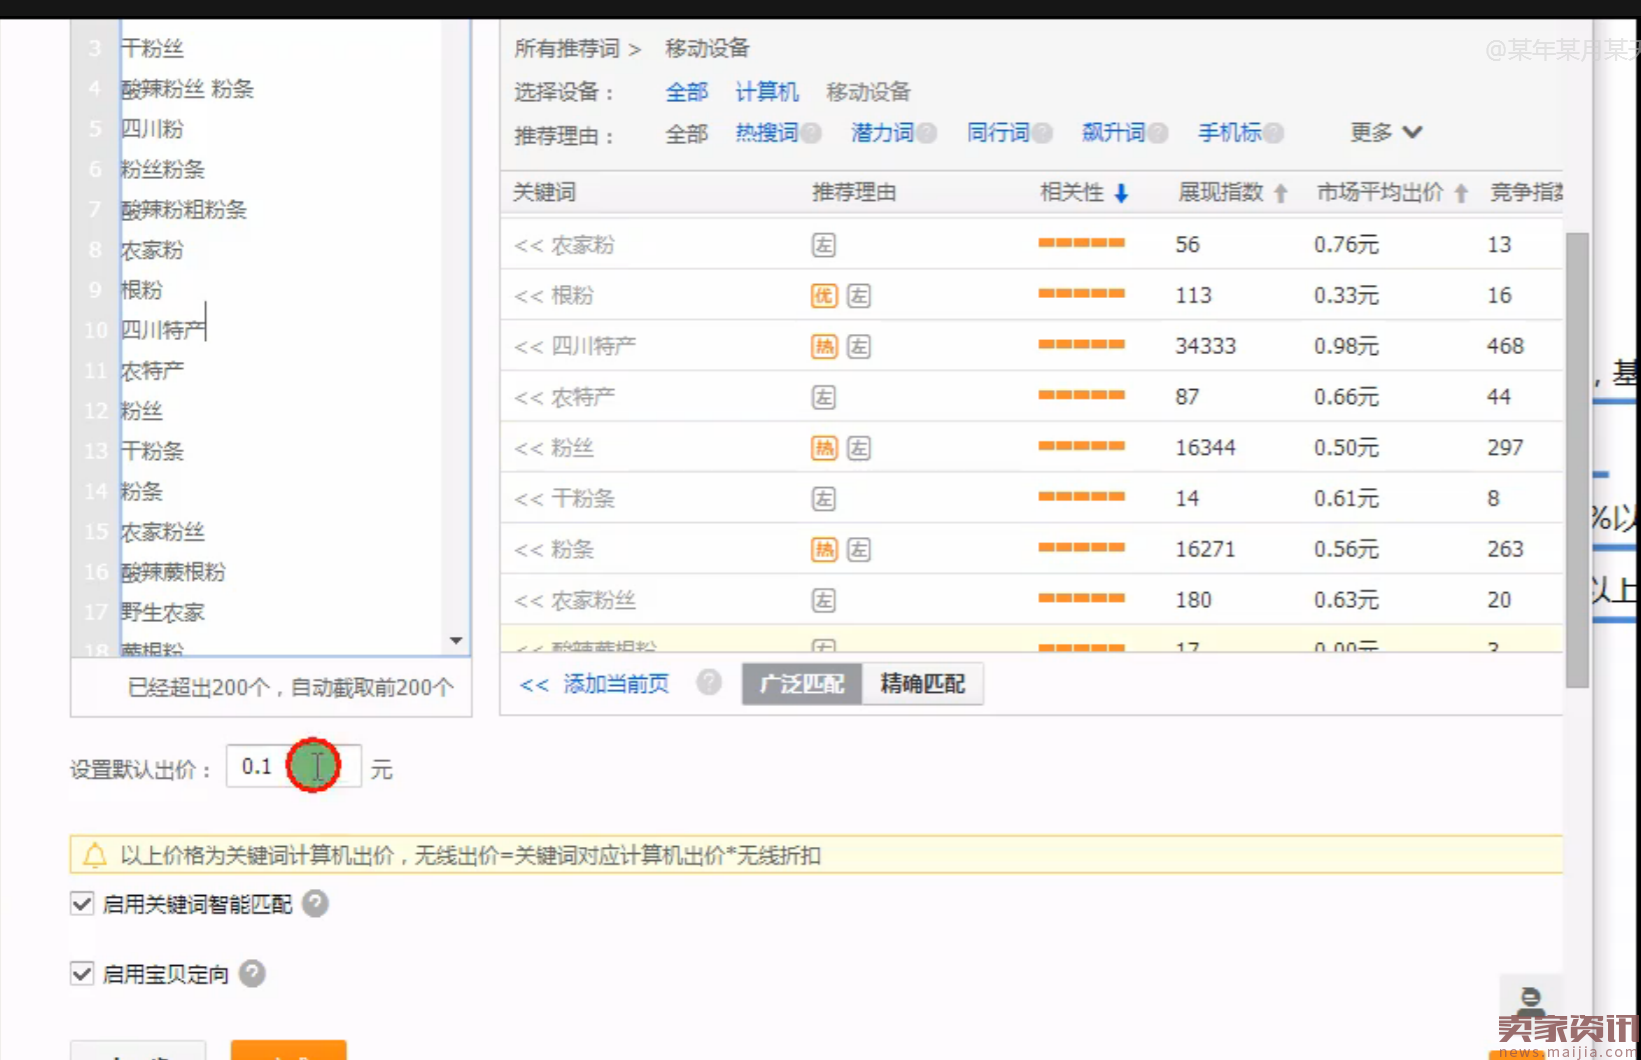The height and width of the screenshot is (1060, 1641).
Task: Filter by 潜力词 reason
Action: [x=882, y=133]
